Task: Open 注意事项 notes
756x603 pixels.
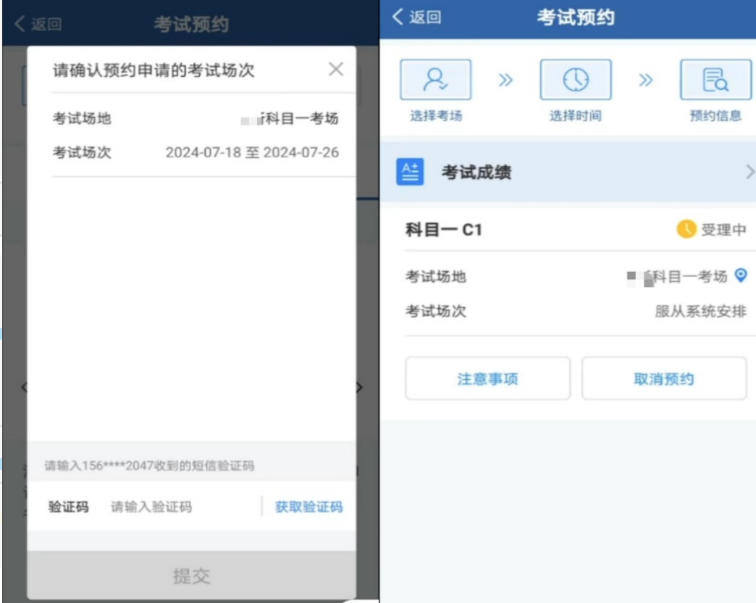Action: coord(487,379)
